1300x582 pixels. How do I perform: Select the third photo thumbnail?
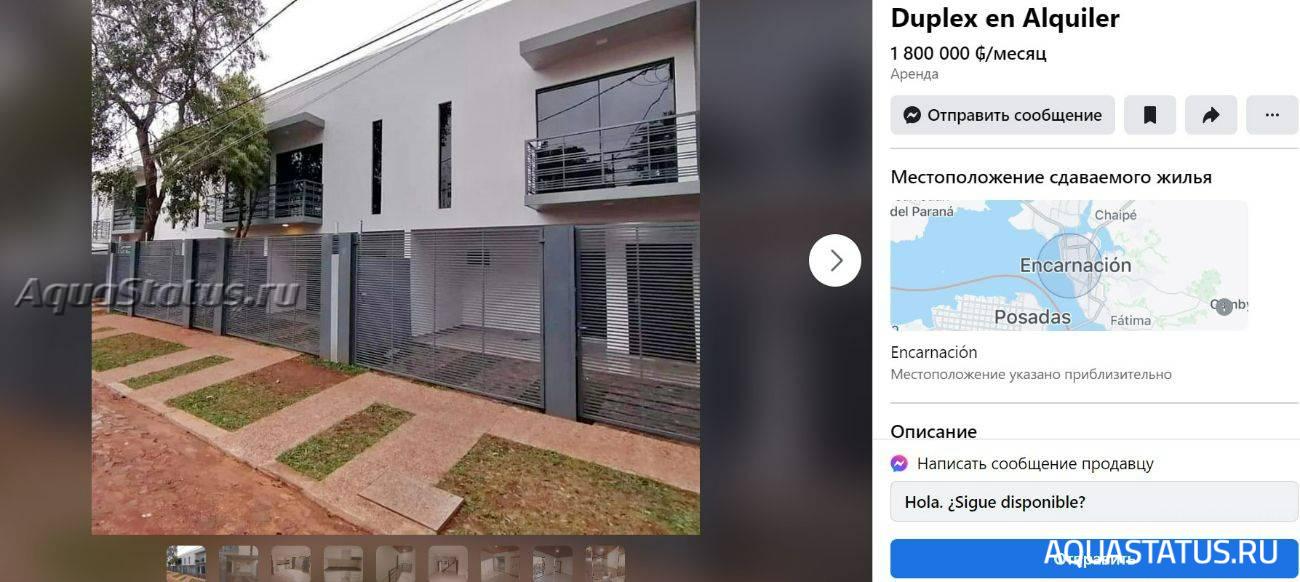tap(291, 564)
